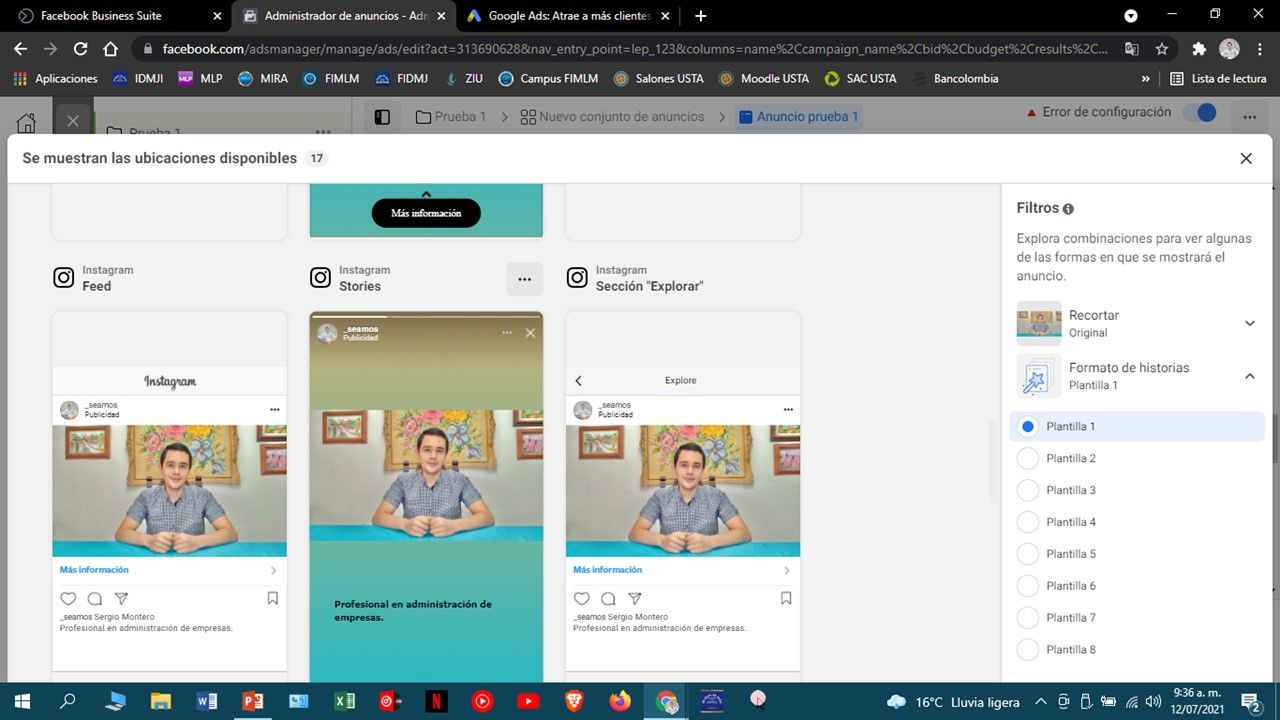Open a new browser tab
Viewport: 1280px width, 720px height.
700,16
